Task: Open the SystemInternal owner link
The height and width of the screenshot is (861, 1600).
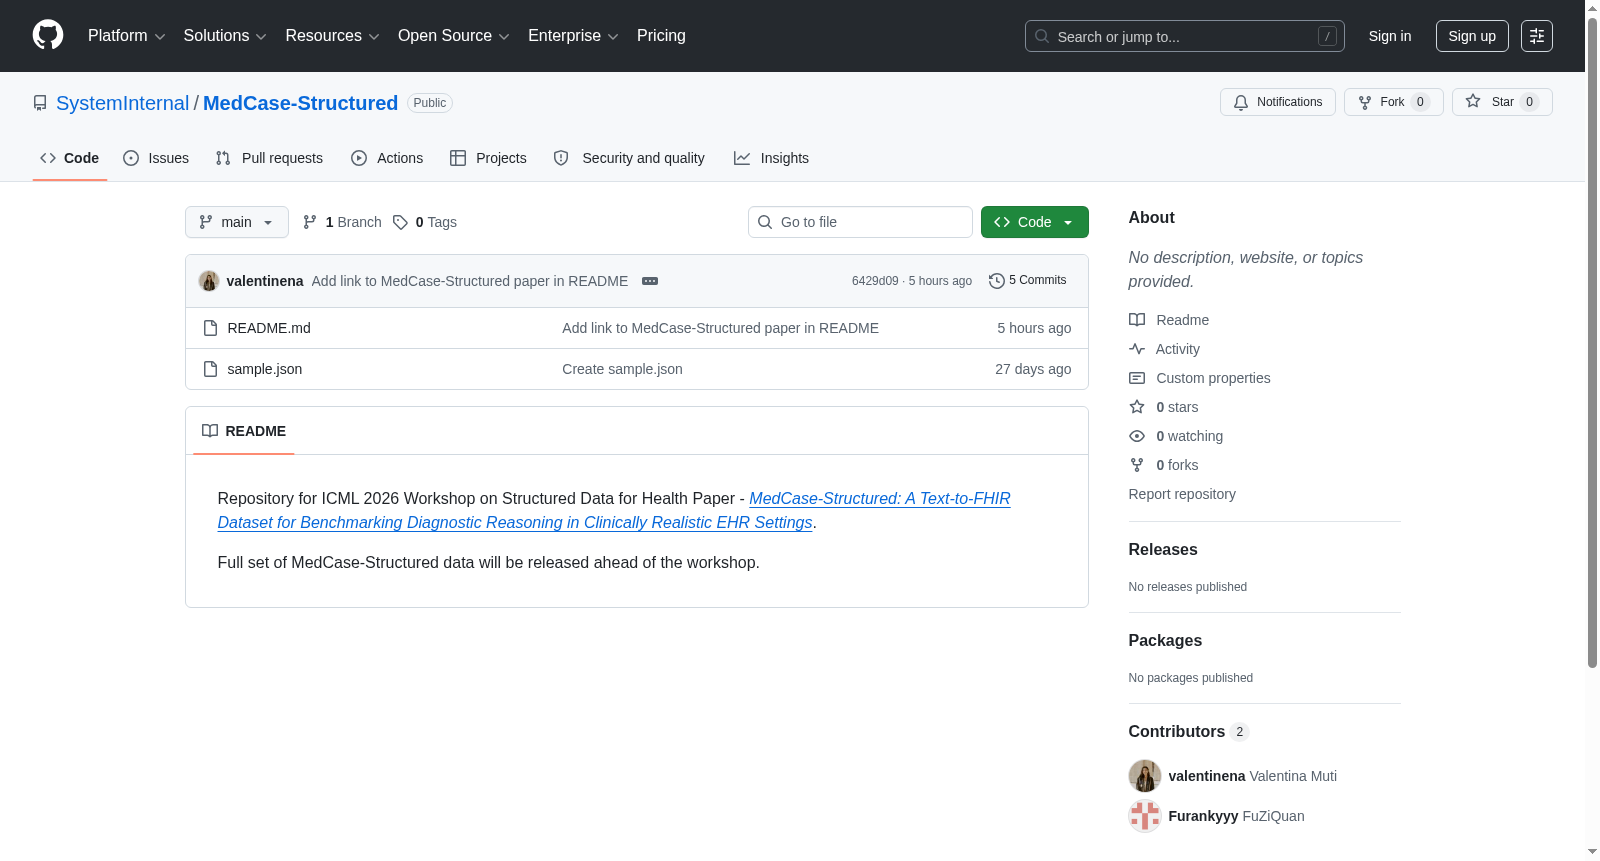Action: click(122, 103)
